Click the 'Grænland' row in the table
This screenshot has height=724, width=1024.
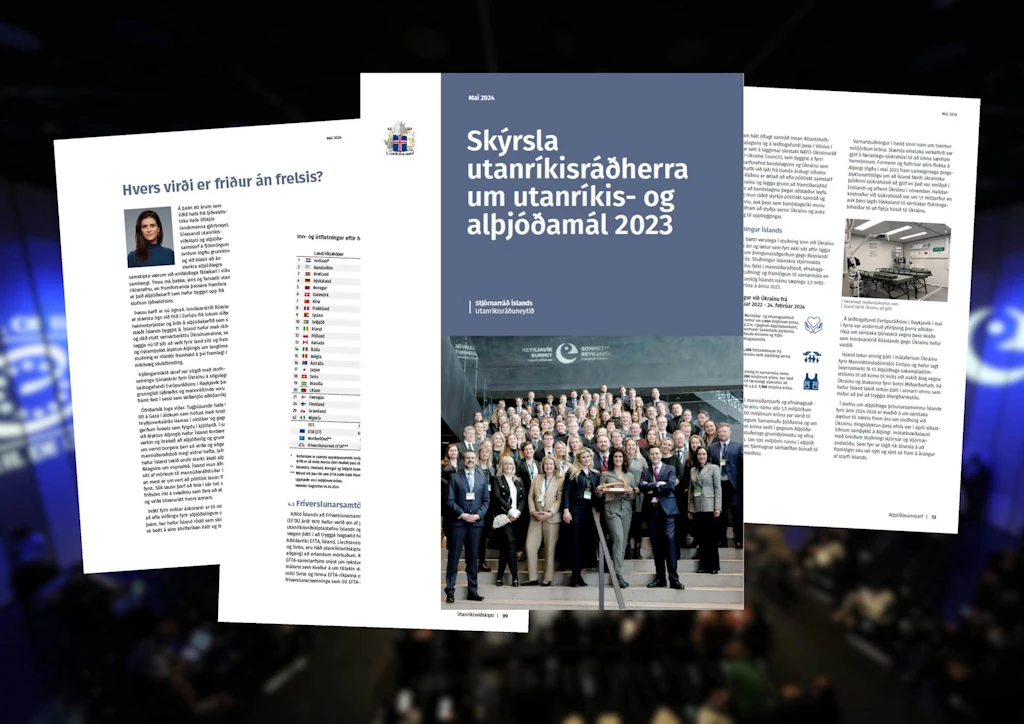[327, 411]
